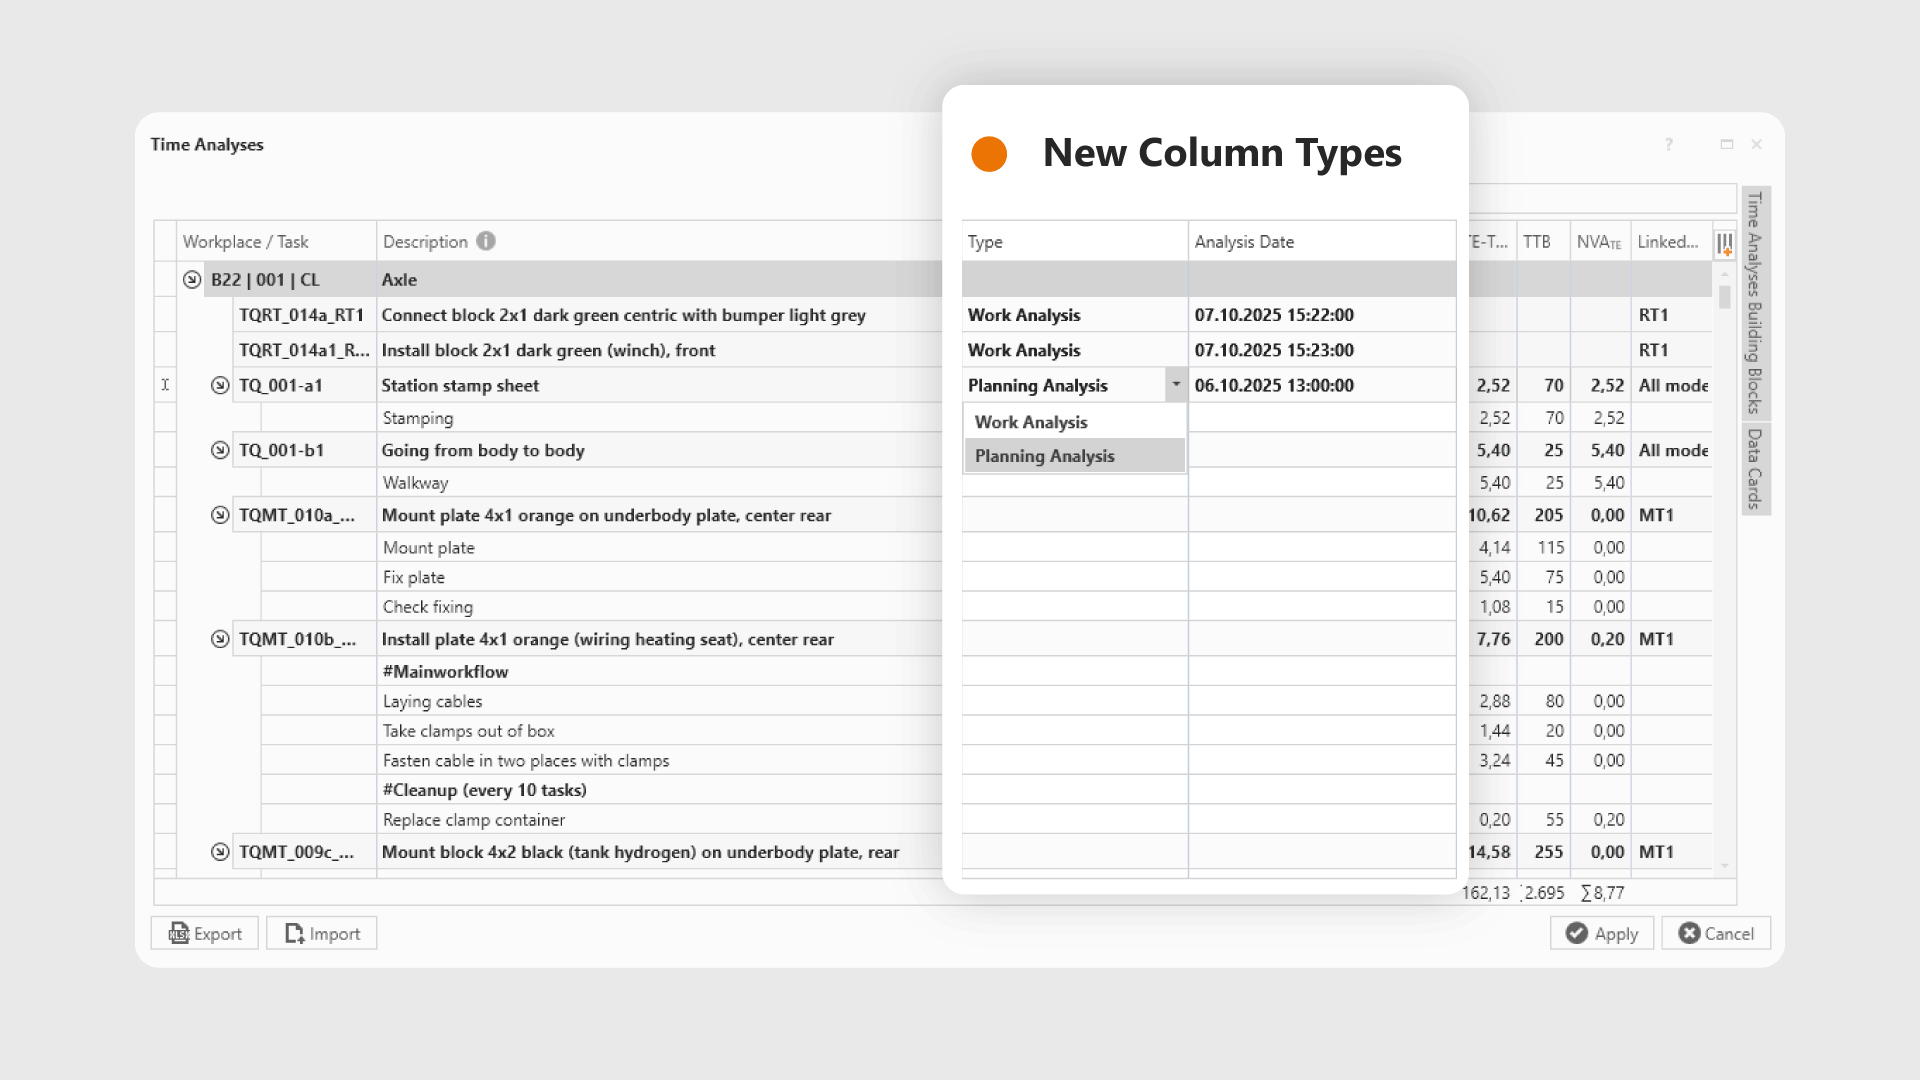Collapse the TQMT_010a task row
Screen dimensions: 1920x1080
point(220,515)
